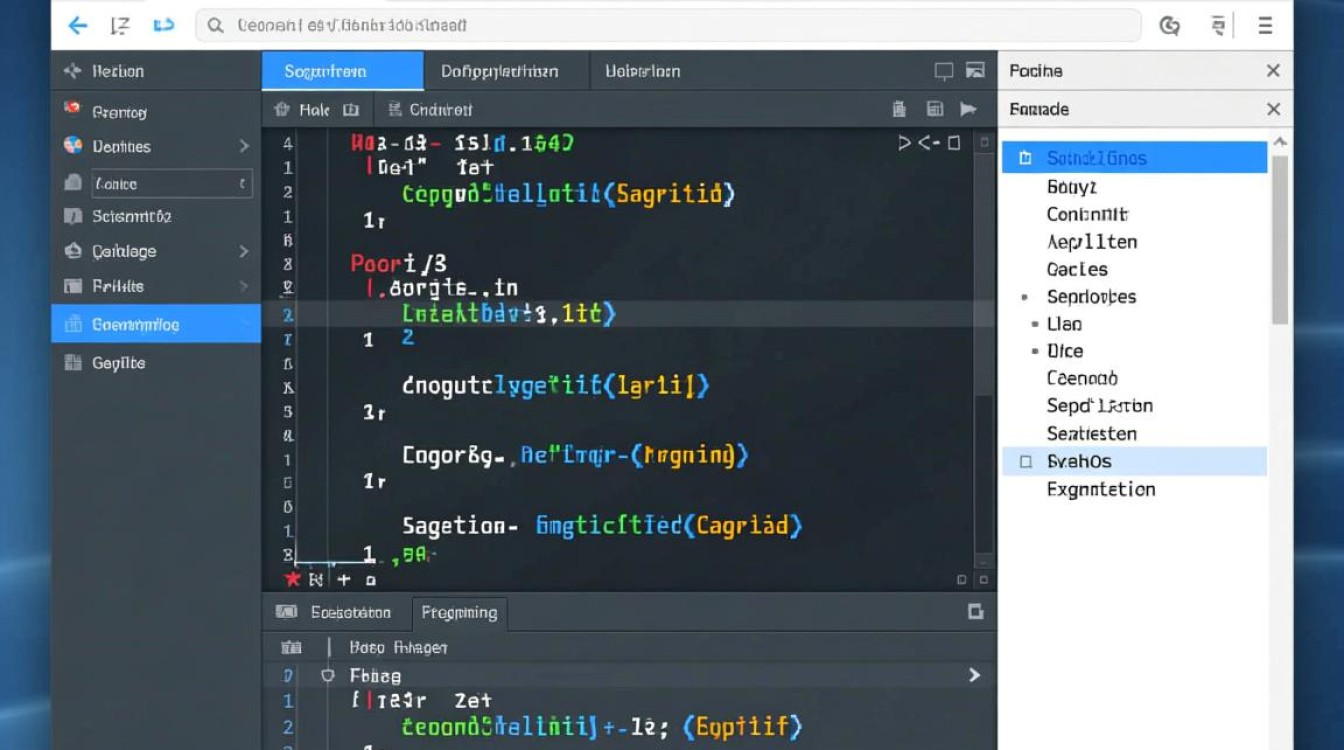Click the circular refresh icon at top right
This screenshot has width=1344, height=750.
(x=1169, y=26)
